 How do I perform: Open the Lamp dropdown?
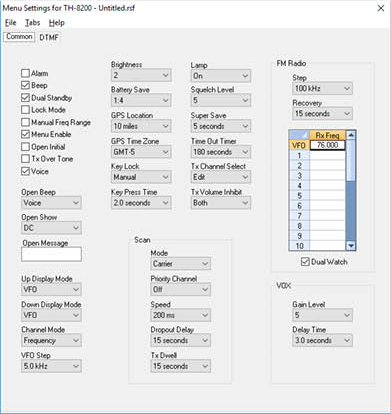click(221, 76)
